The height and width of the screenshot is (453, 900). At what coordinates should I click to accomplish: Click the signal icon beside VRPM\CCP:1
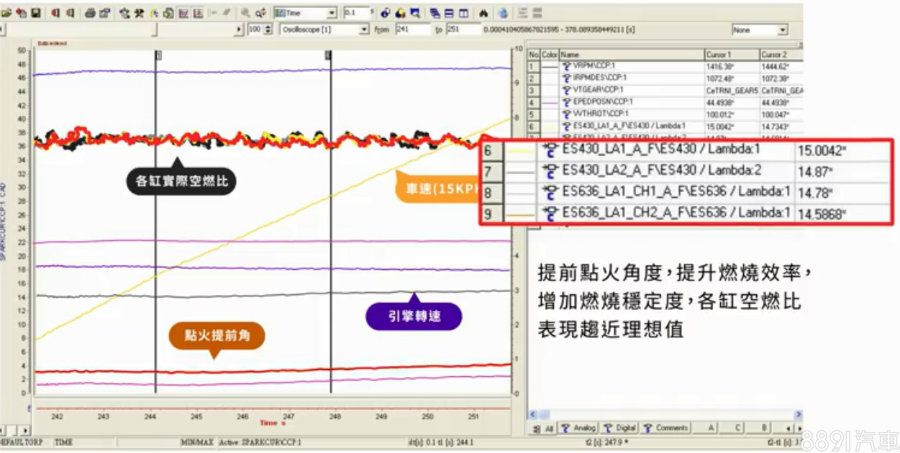coord(566,66)
